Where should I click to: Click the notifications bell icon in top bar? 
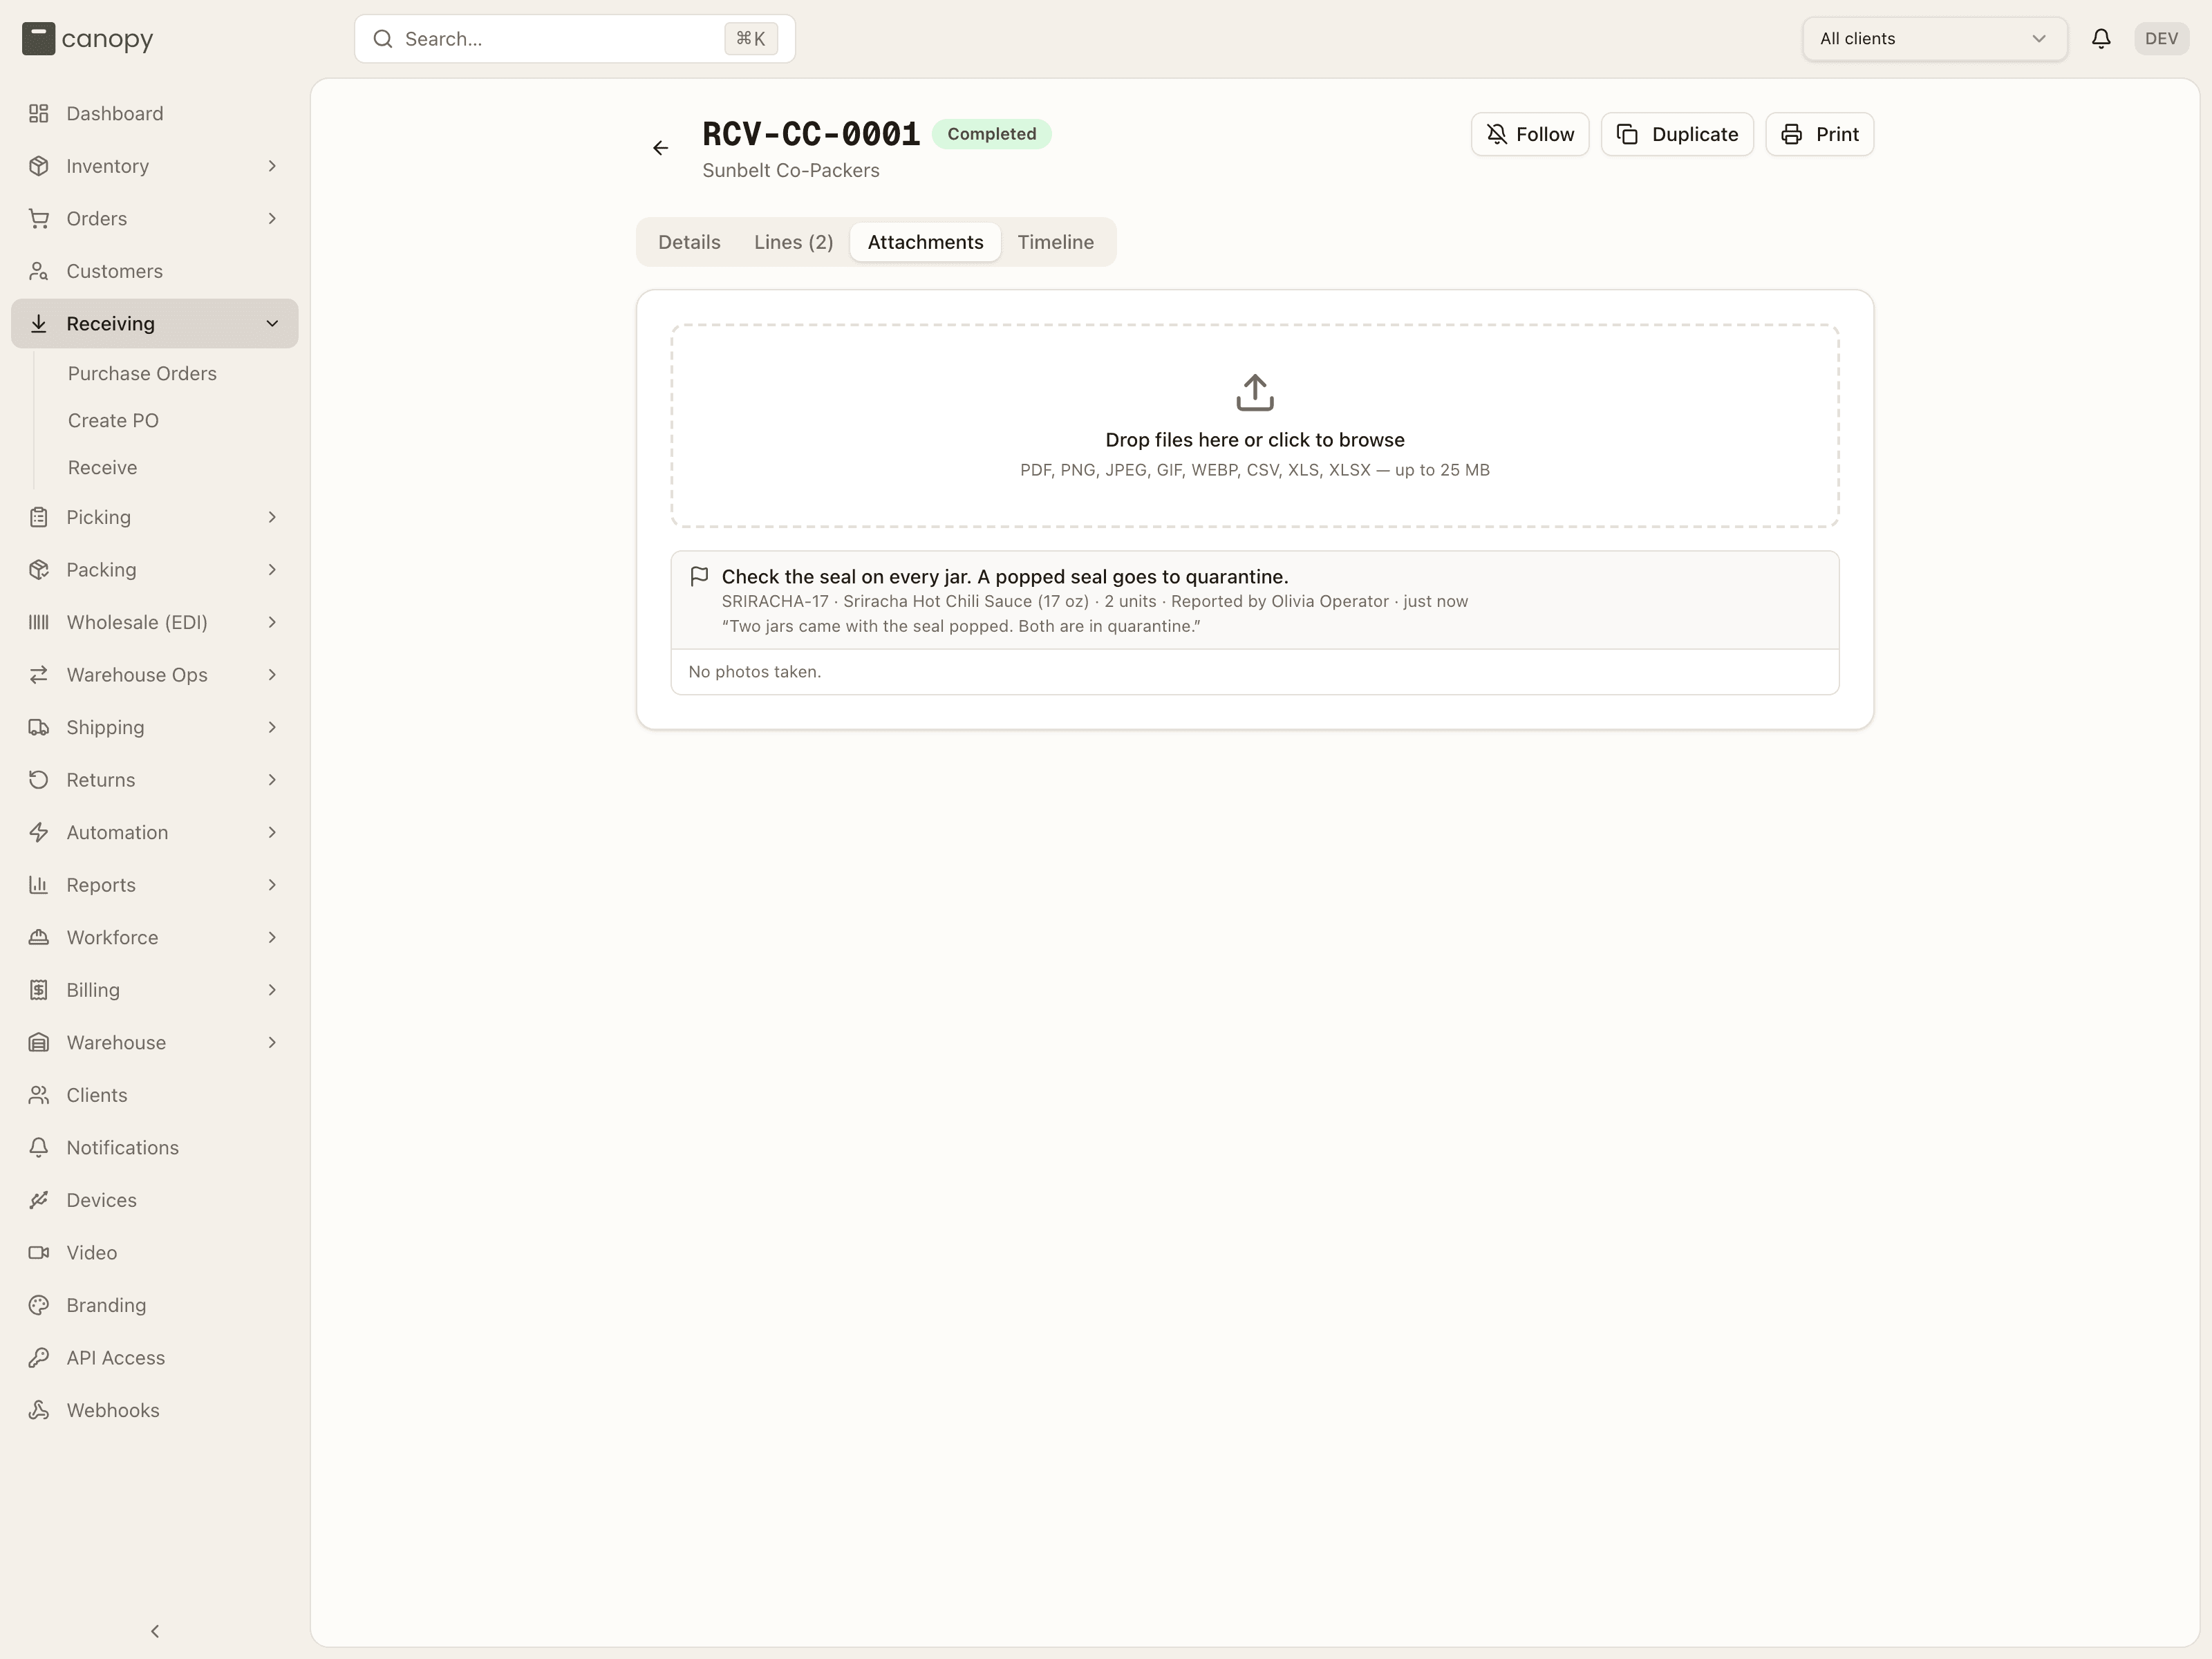point(2101,39)
